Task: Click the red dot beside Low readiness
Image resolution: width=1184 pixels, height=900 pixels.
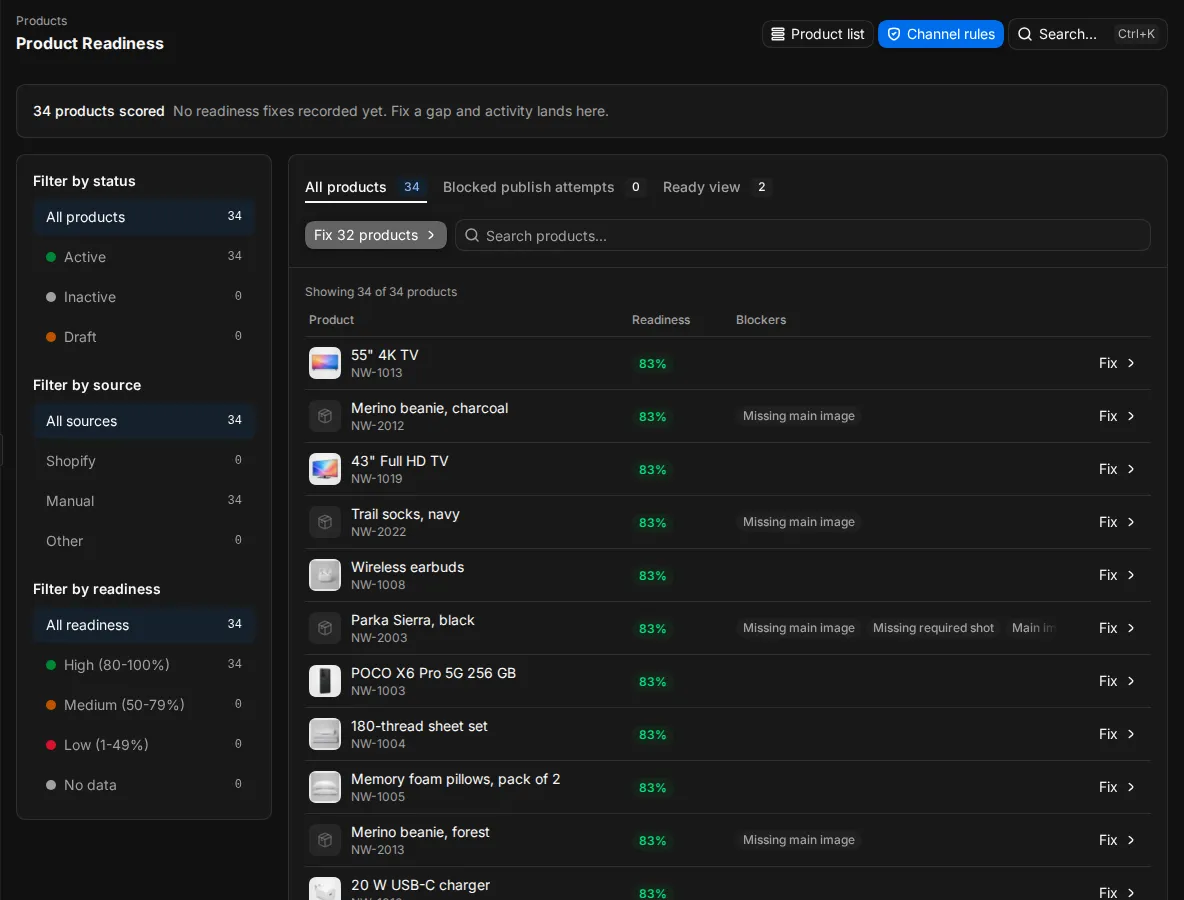Action: (51, 744)
